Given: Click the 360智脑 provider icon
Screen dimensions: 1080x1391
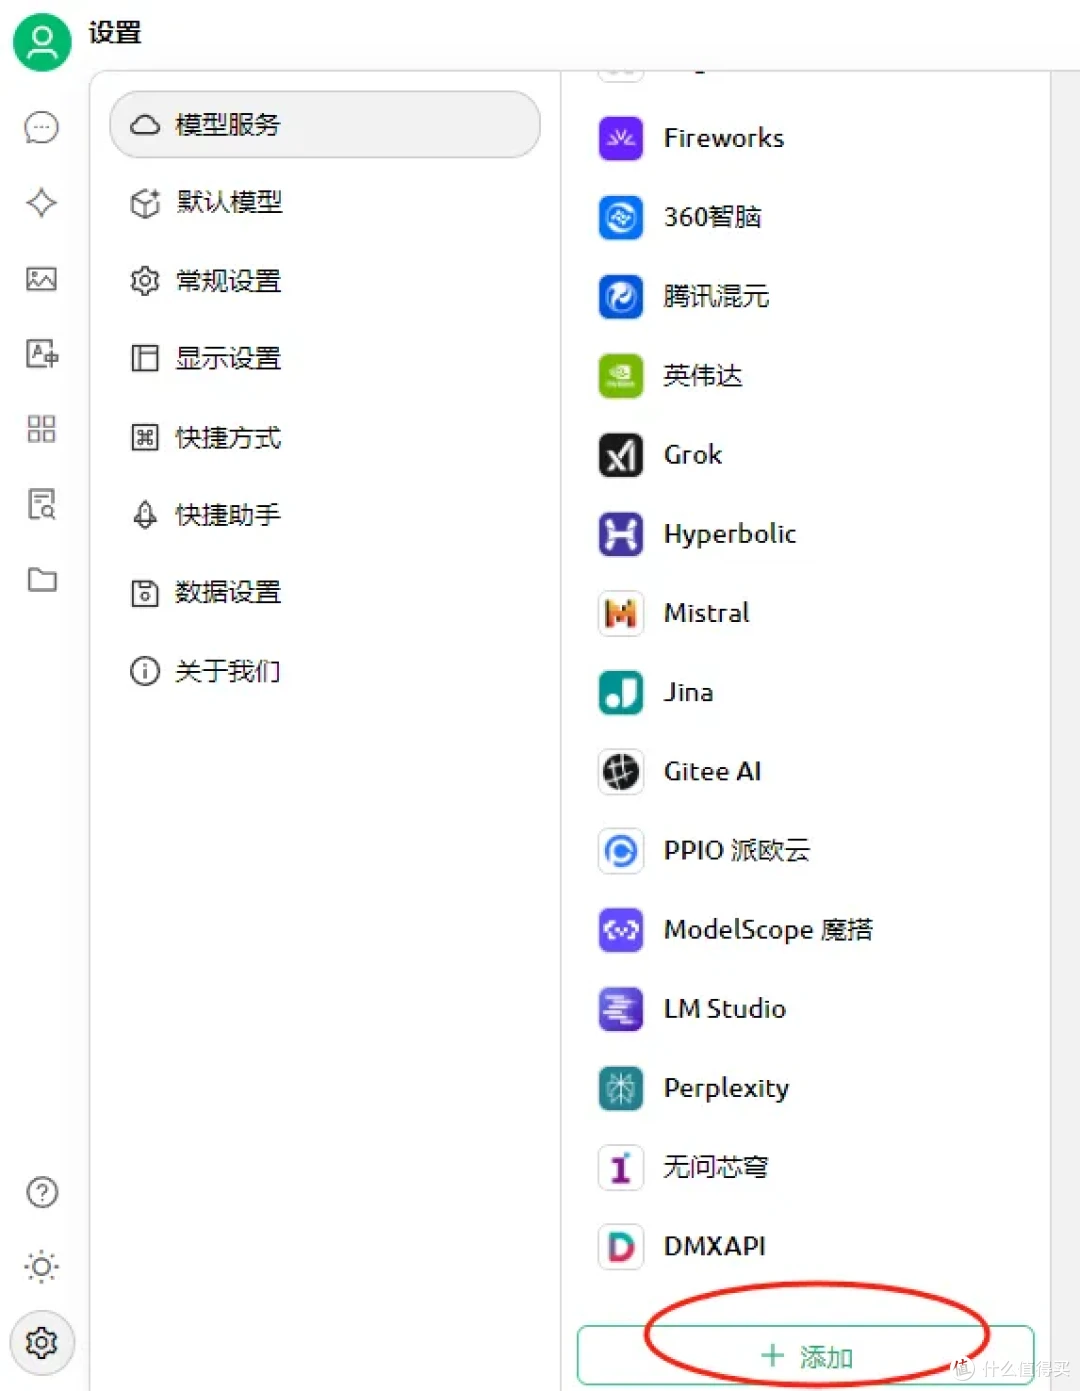Looking at the screenshot, I should [x=621, y=217].
